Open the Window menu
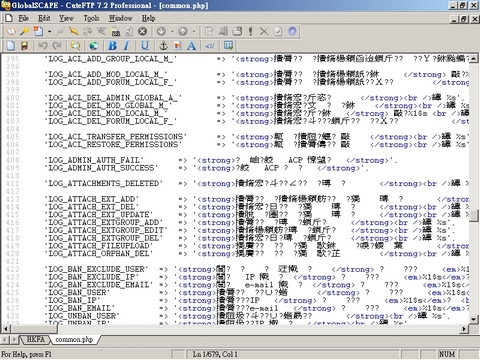The height and width of the screenshot is (360, 480). [120, 18]
